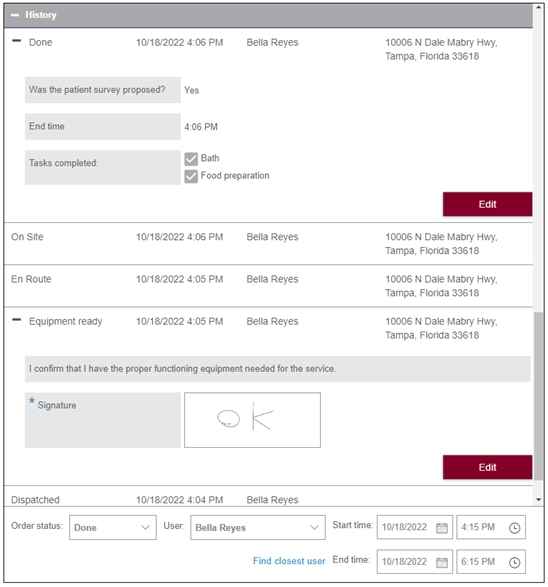The height and width of the screenshot is (587, 548).
Task: Click the Find closest user link
Action: click(289, 561)
